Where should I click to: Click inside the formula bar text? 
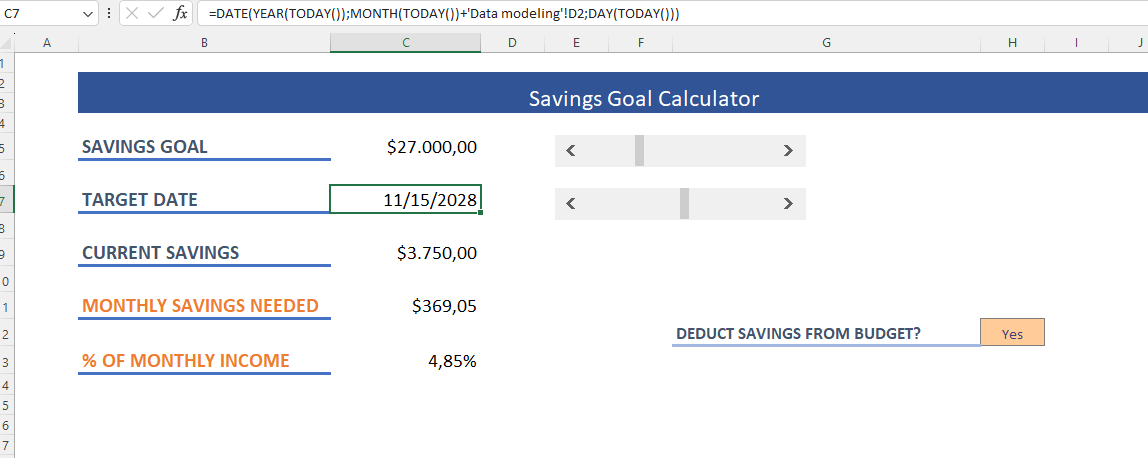click(x=500, y=14)
